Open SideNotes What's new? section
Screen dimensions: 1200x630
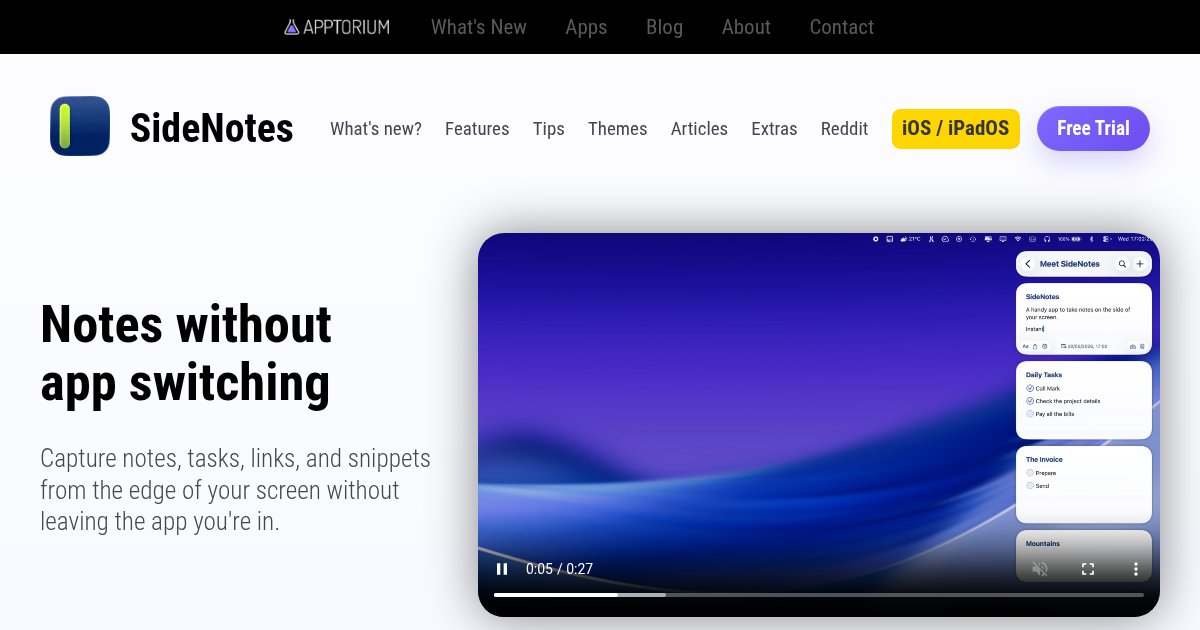(376, 129)
